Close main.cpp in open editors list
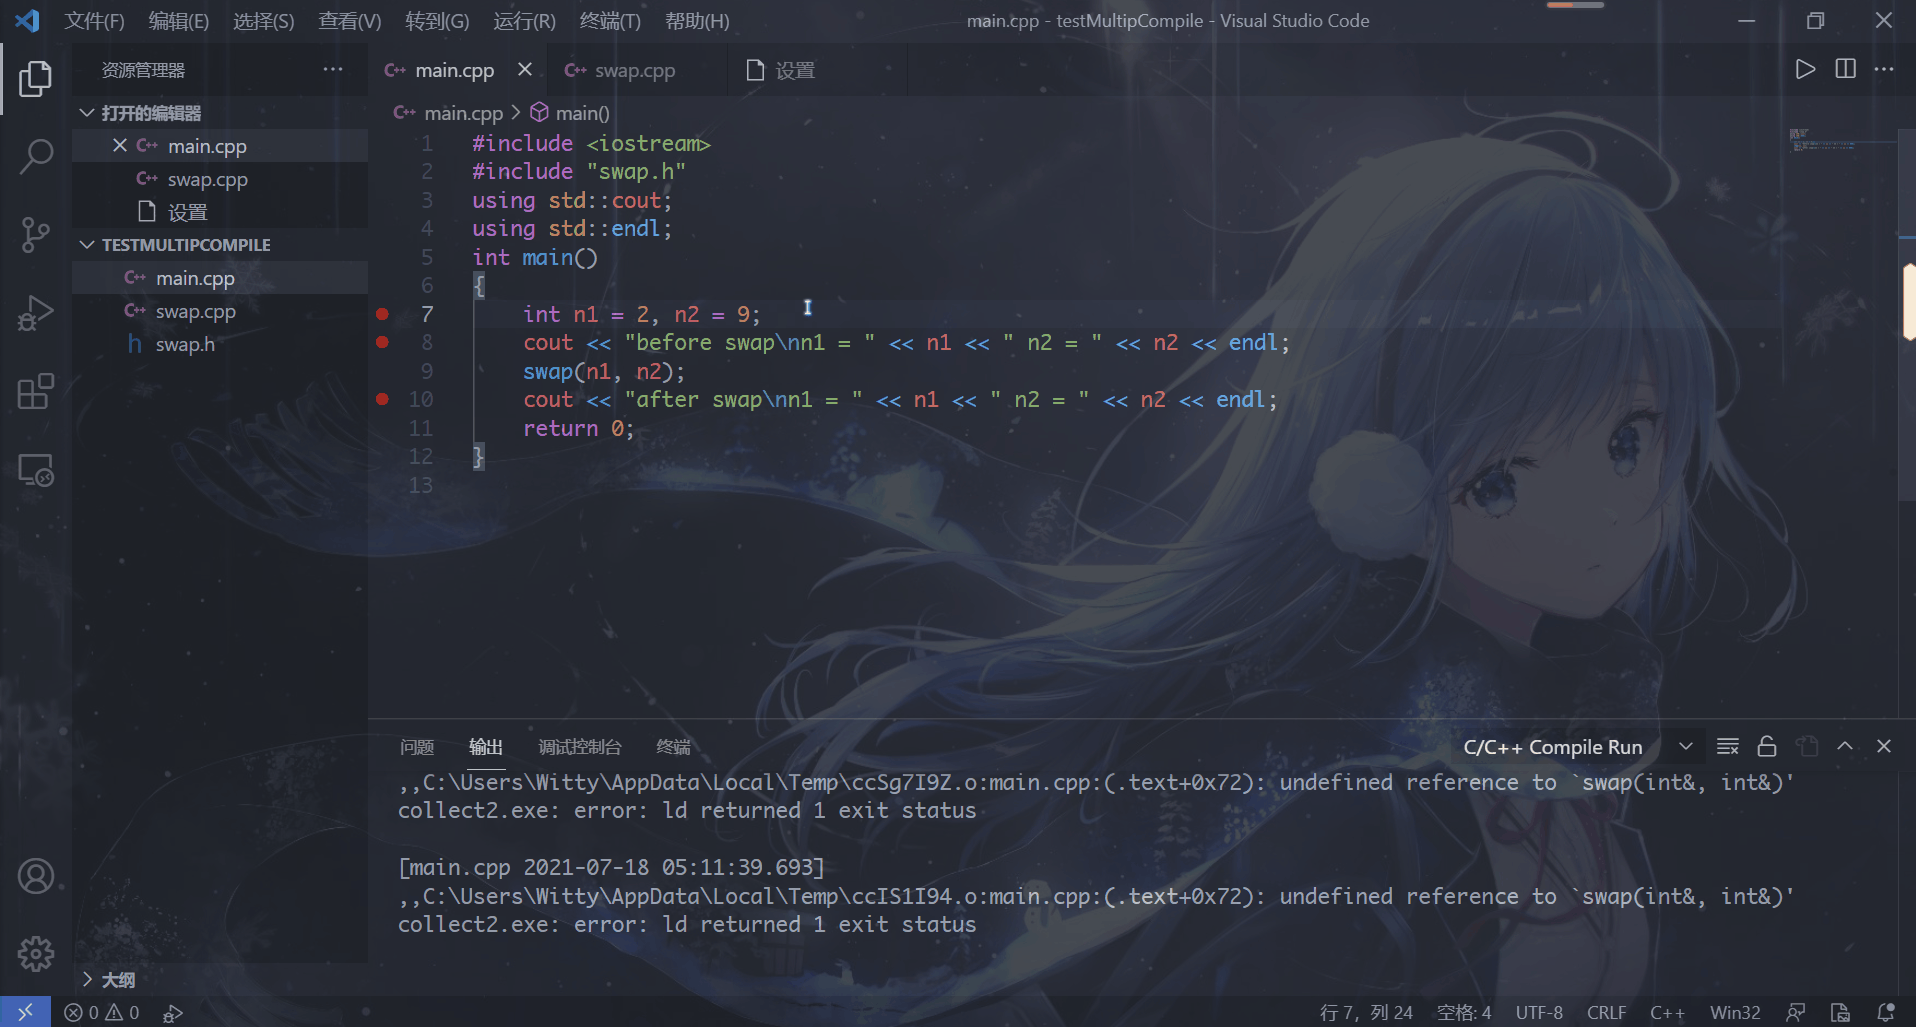 (x=120, y=145)
